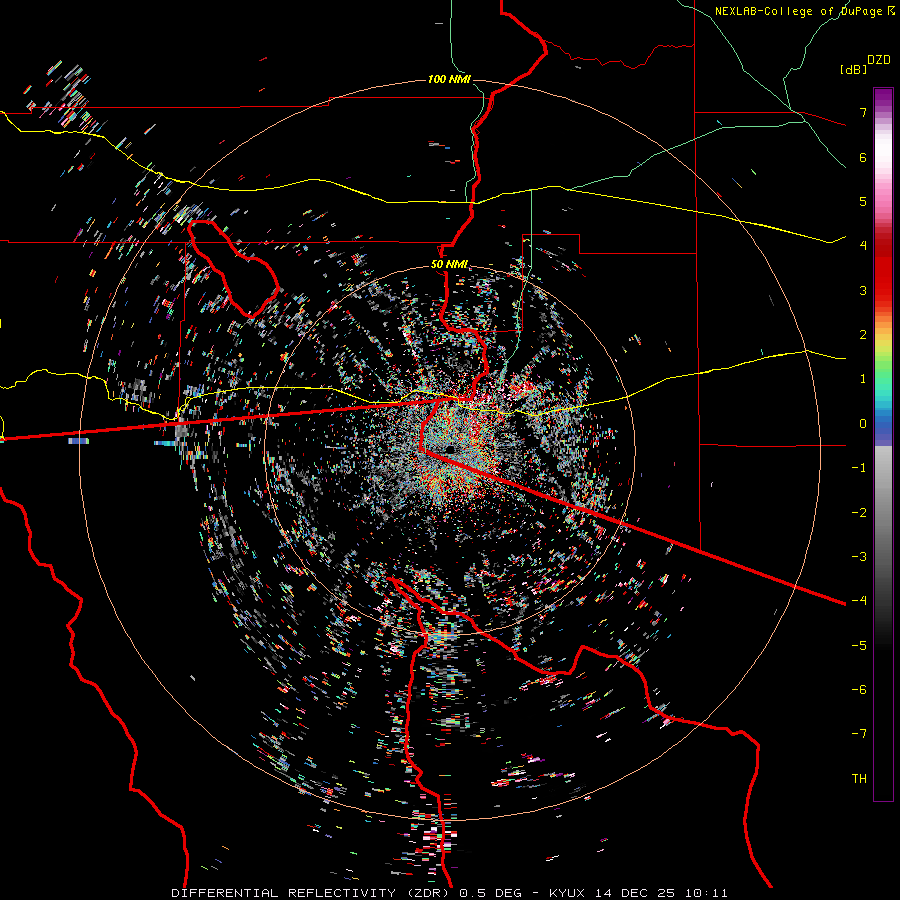Image resolution: width=900 pixels, height=900 pixels.
Task: Click the -6 tick on the scale
Action: click(x=859, y=690)
